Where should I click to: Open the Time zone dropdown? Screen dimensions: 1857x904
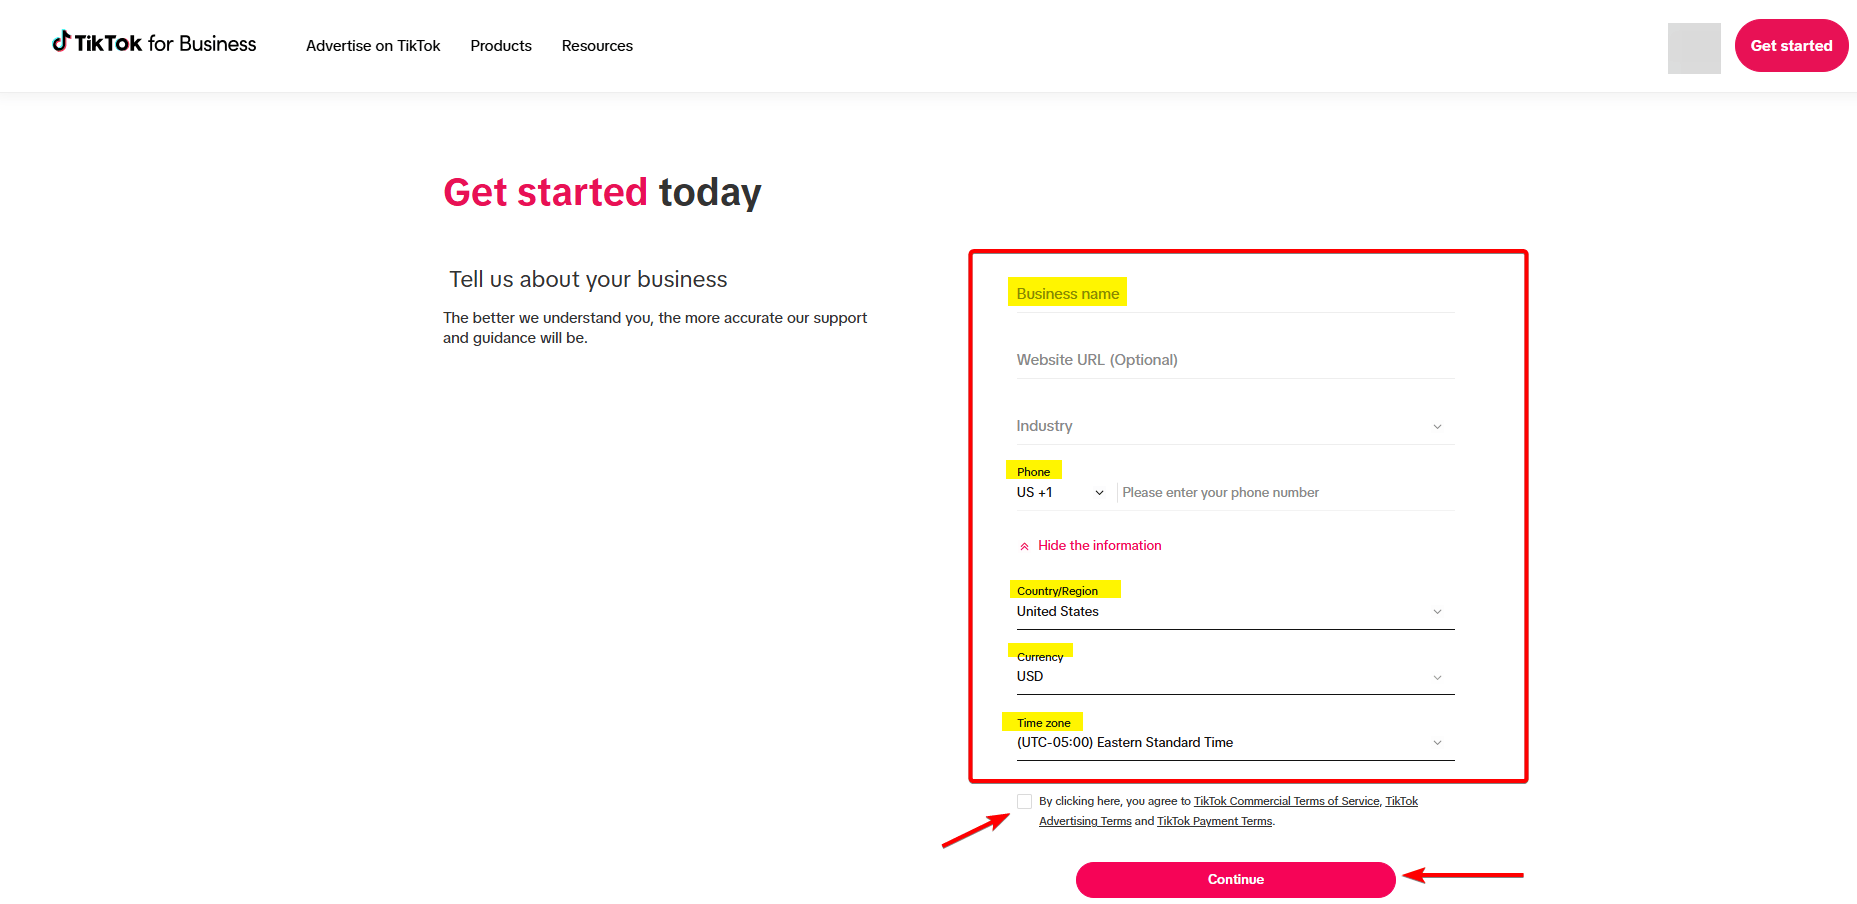(x=1437, y=742)
